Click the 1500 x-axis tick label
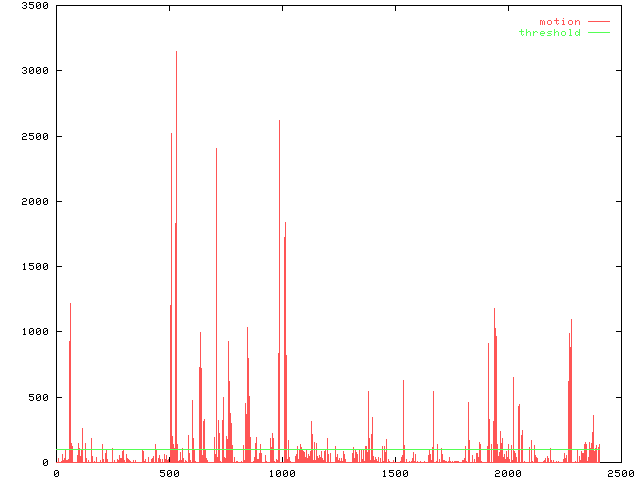Screen dimensions: 640x480 pos(394,473)
